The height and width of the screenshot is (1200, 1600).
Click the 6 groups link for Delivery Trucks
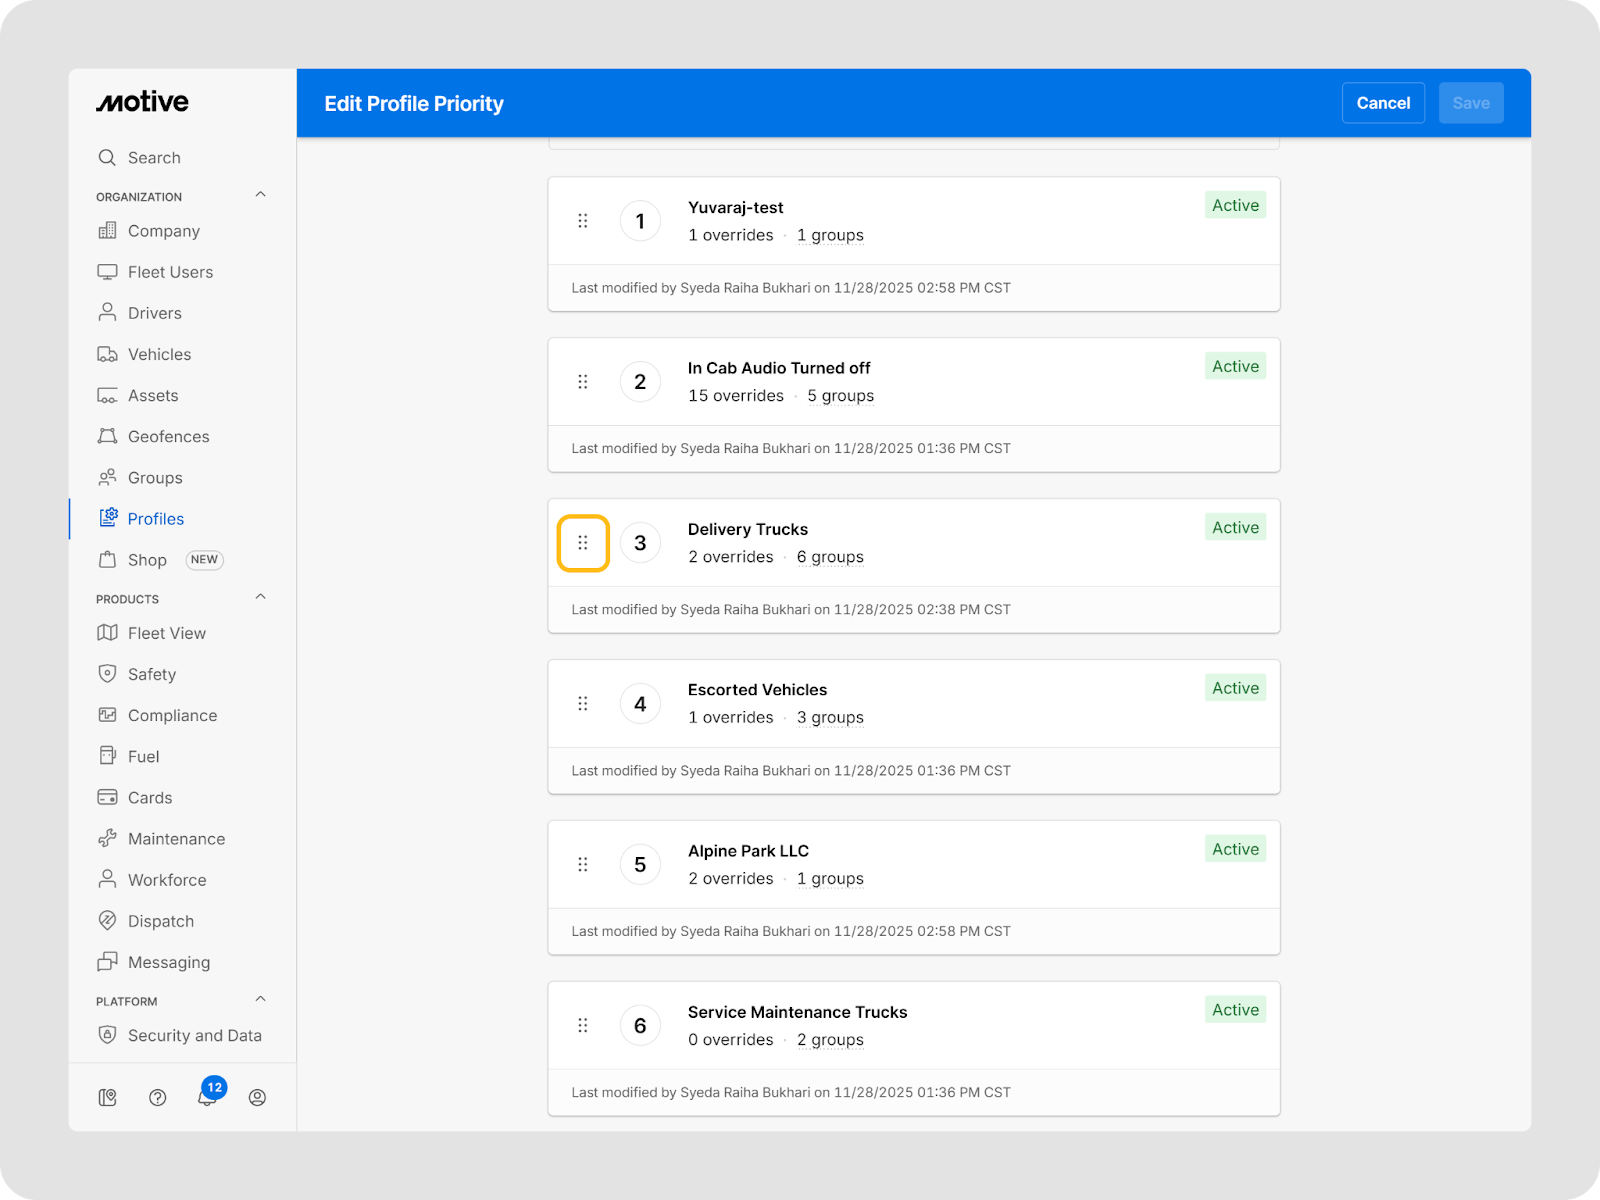coord(830,557)
